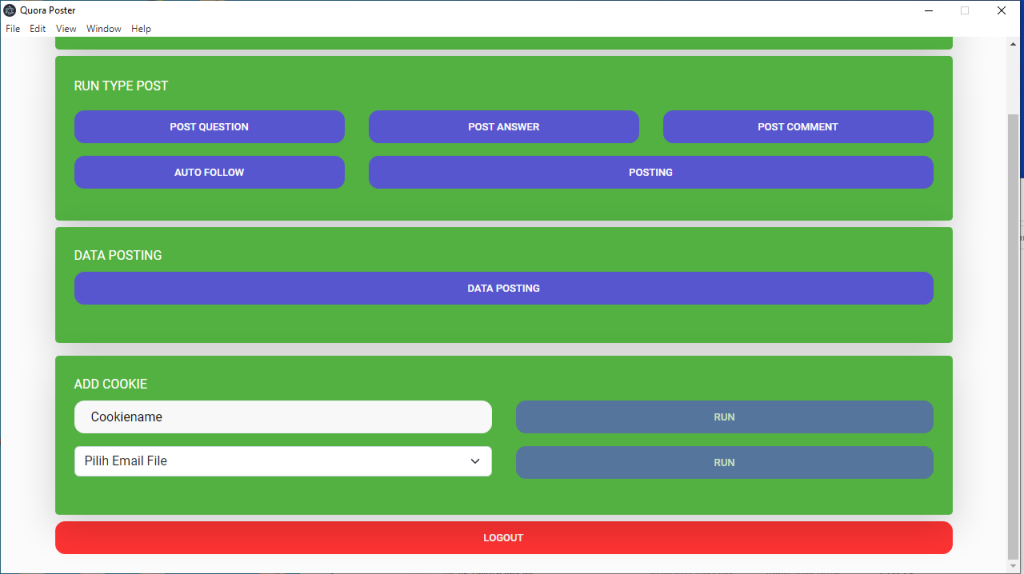The height and width of the screenshot is (574, 1024).
Task: Open the Help menu
Action: tap(141, 29)
